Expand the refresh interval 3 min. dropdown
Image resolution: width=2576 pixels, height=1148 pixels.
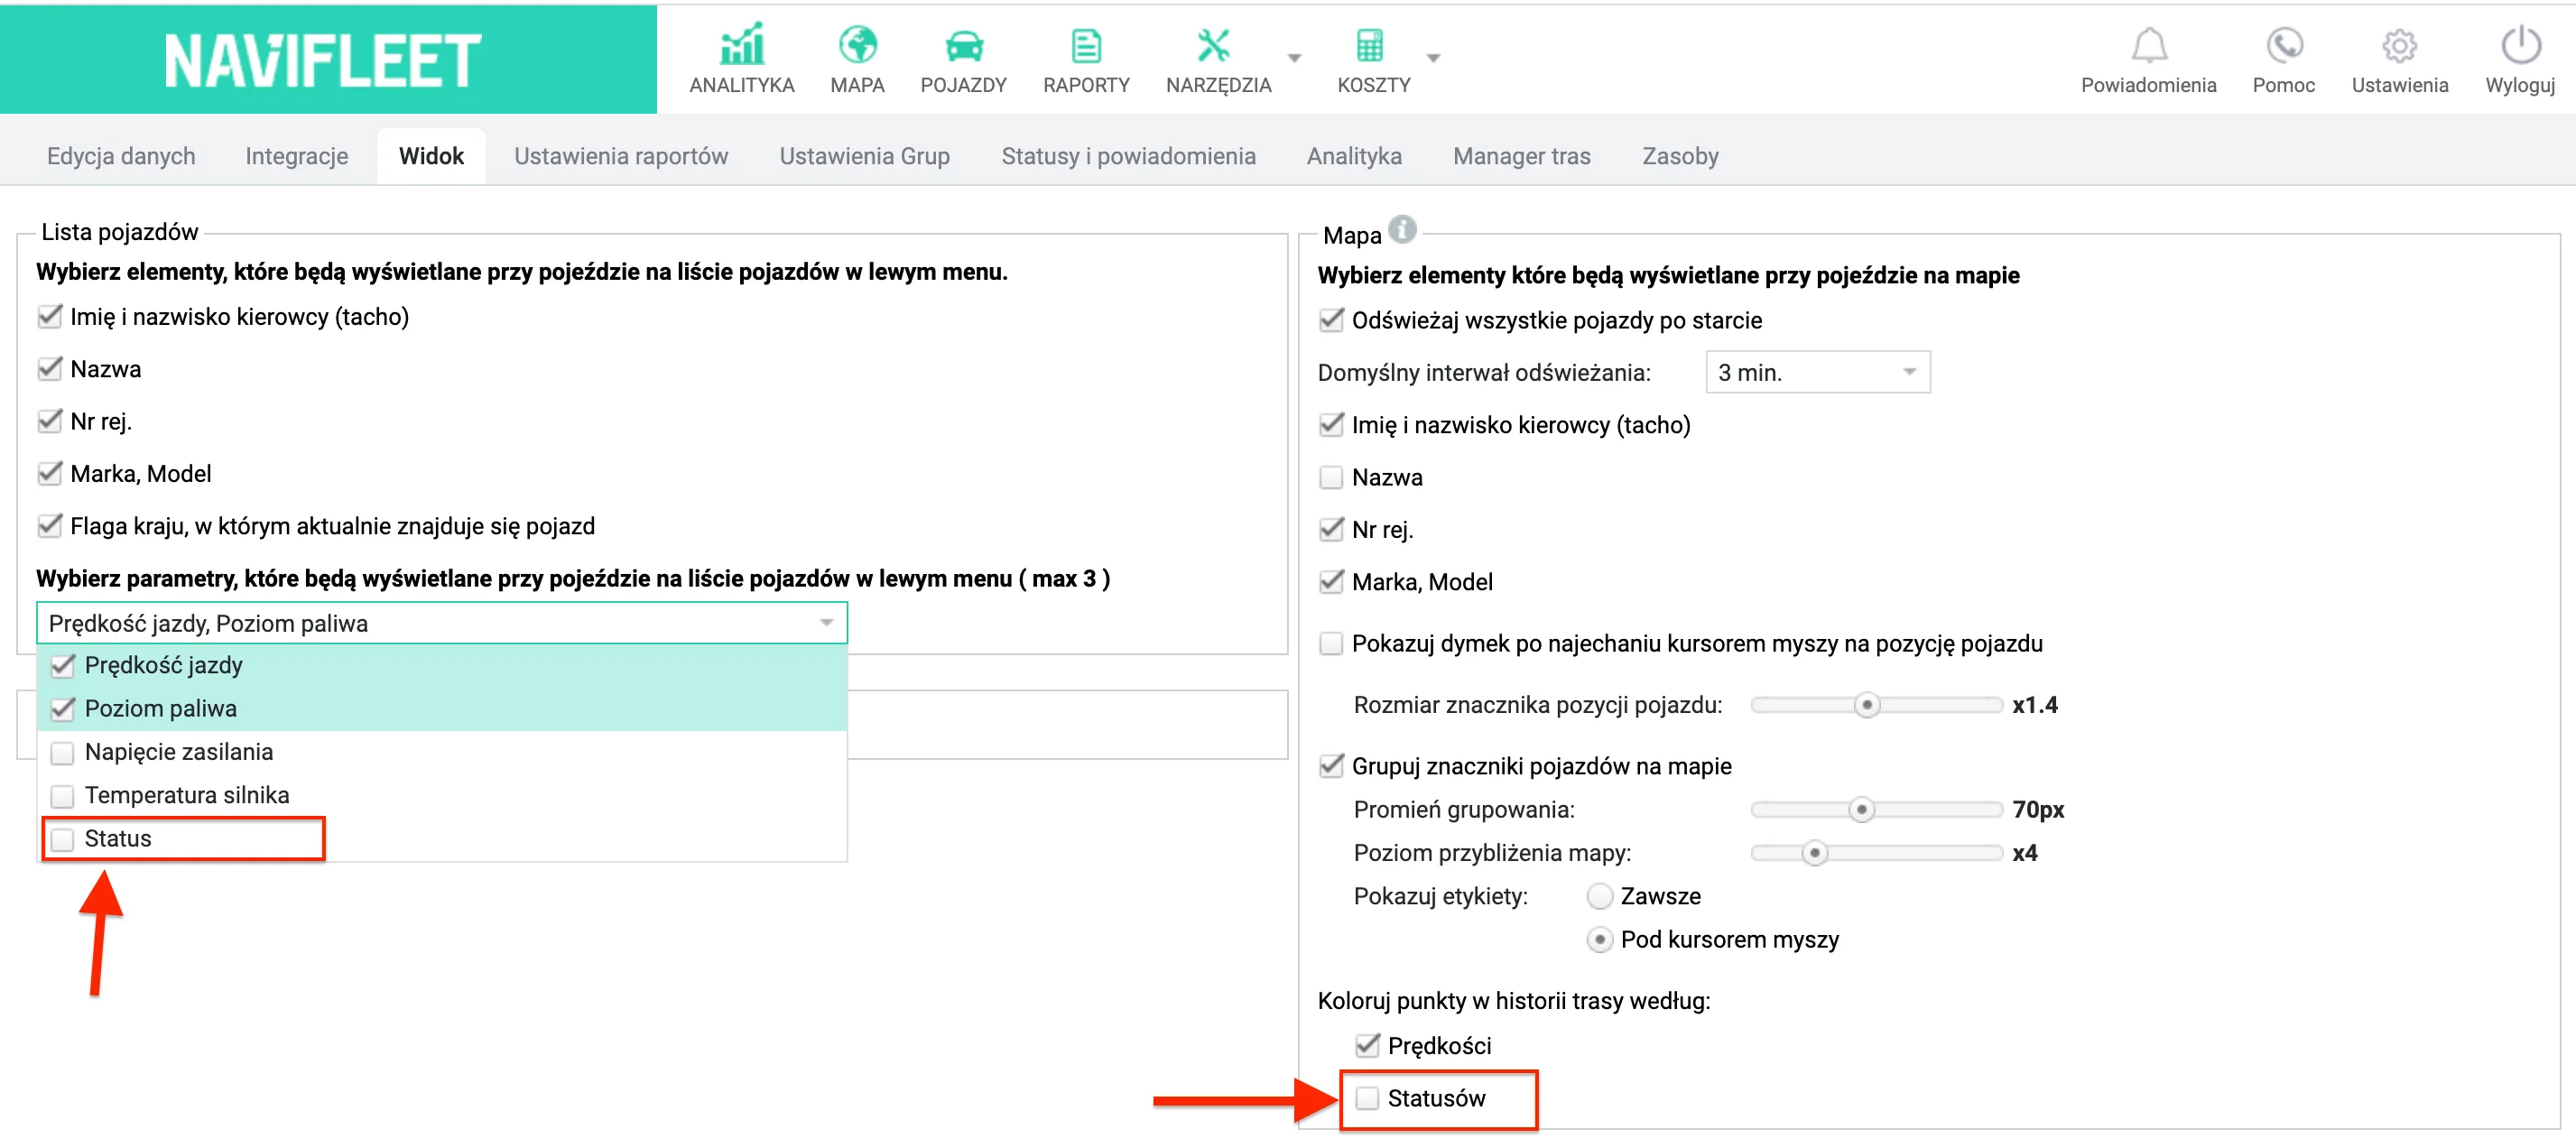(x=1816, y=372)
